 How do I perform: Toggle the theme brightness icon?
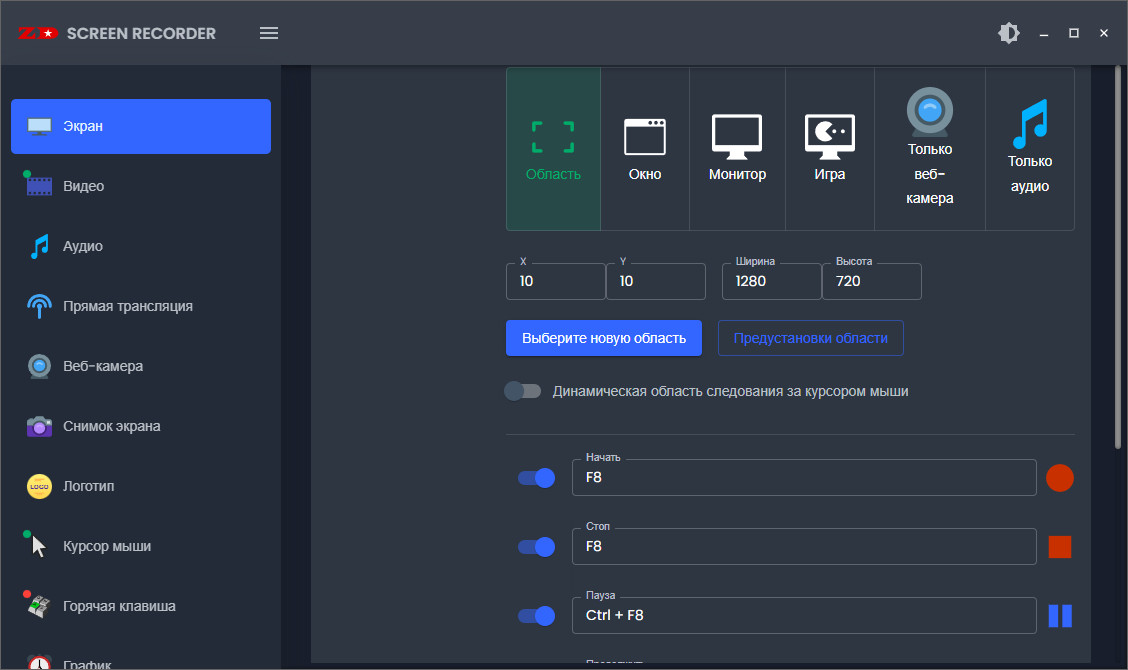[1009, 33]
